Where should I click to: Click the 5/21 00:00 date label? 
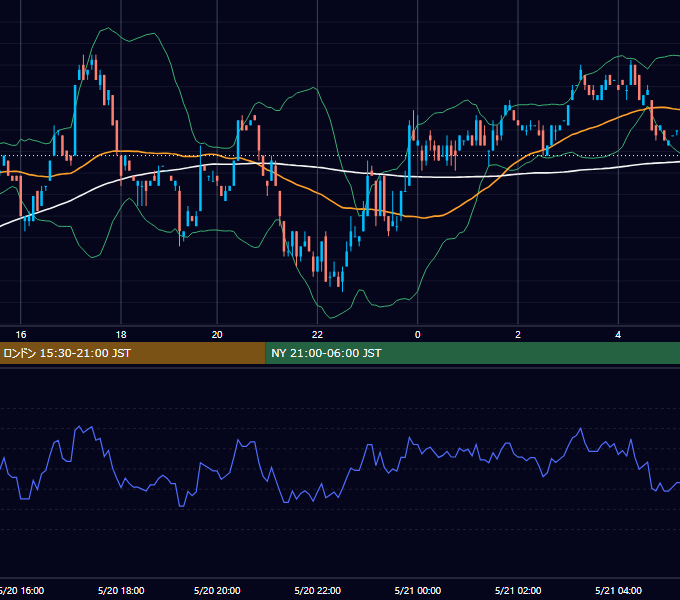pos(418,590)
